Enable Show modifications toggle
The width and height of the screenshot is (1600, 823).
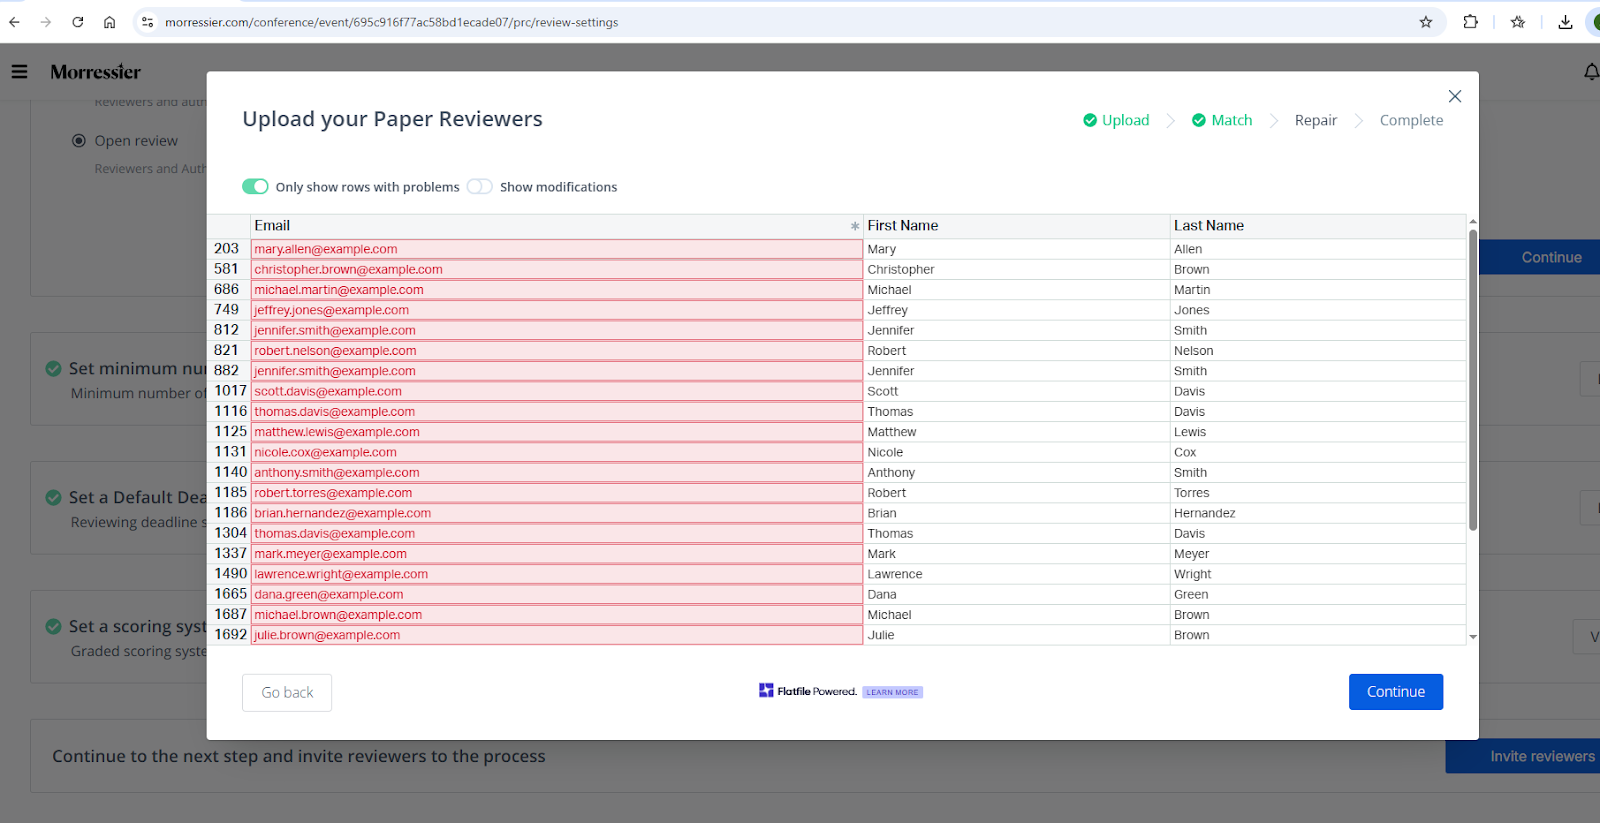click(480, 187)
